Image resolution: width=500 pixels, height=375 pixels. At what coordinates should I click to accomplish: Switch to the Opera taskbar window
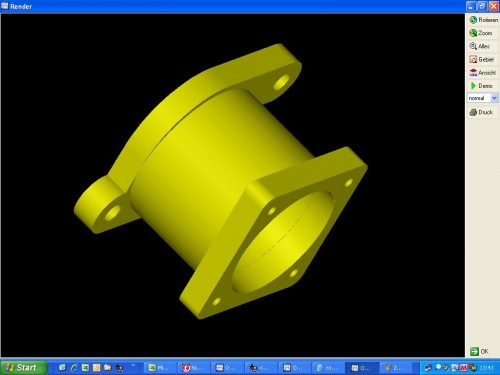[193, 368]
